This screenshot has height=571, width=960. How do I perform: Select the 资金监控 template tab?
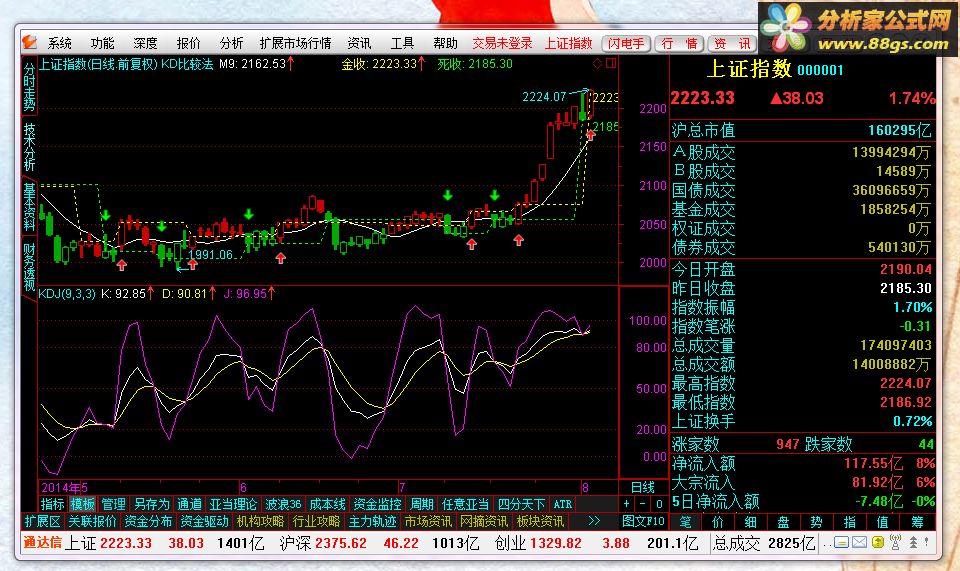[378, 504]
